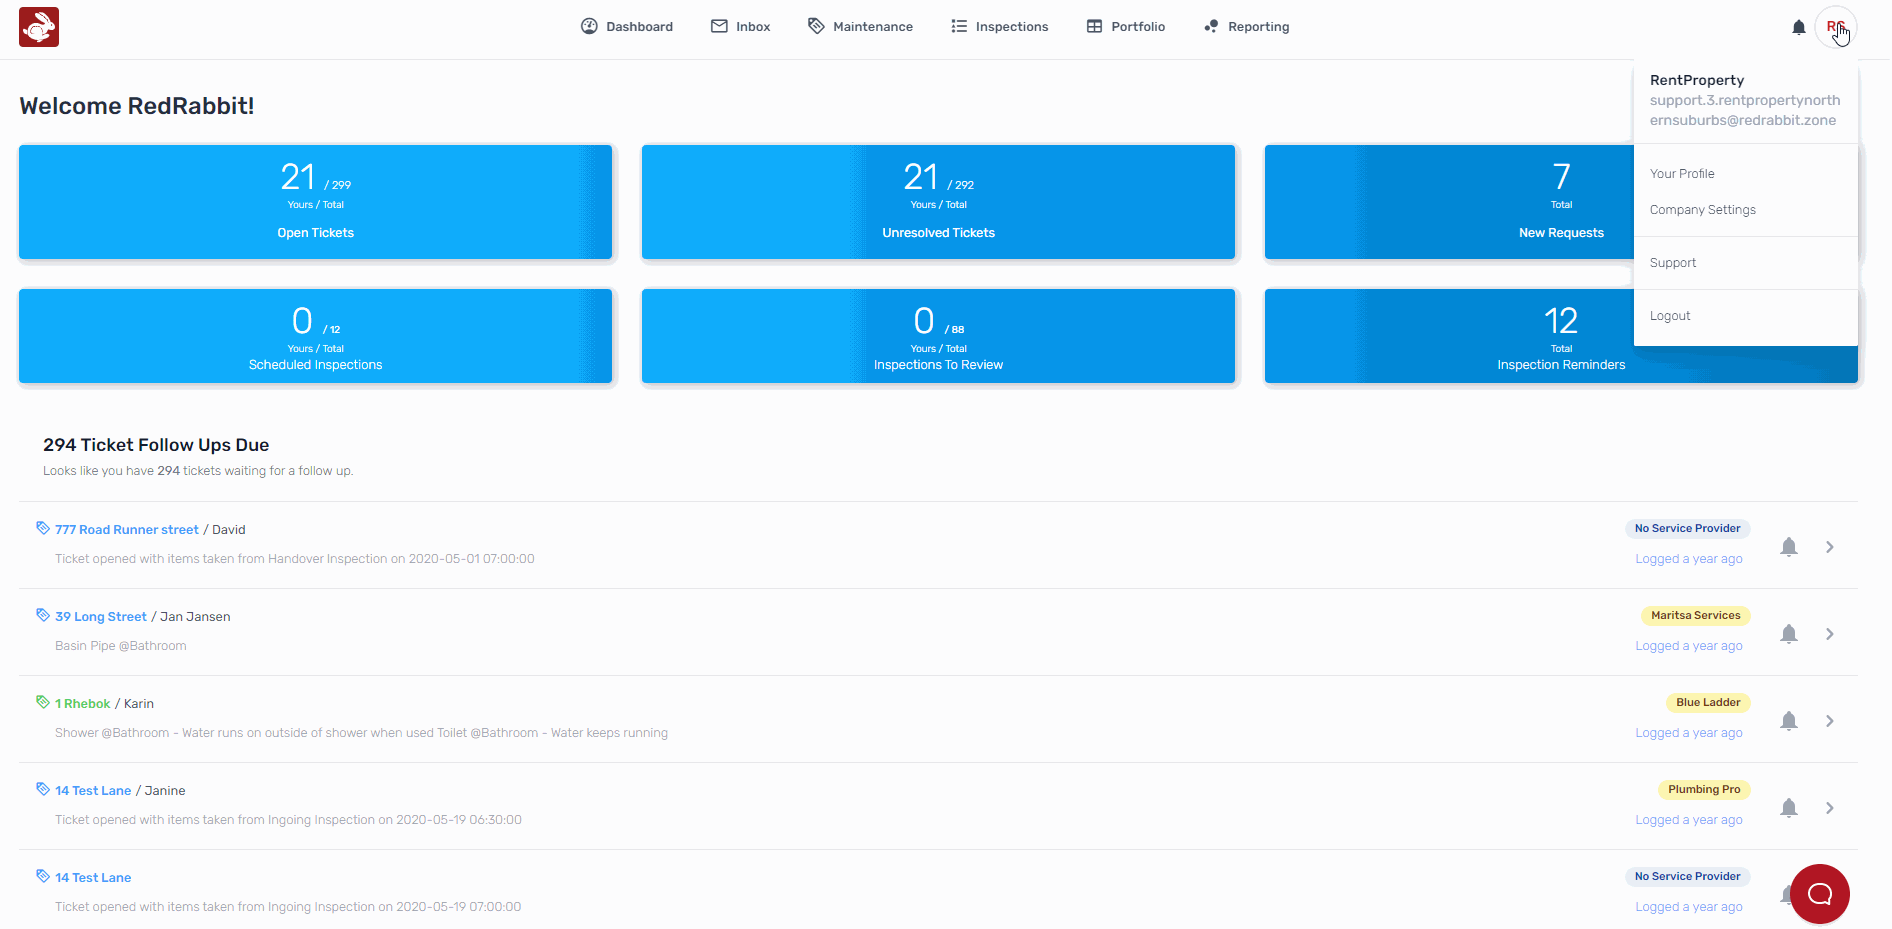This screenshot has height=929, width=1892.
Task: Go to the Inbox menu
Action: pyautogui.click(x=741, y=27)
